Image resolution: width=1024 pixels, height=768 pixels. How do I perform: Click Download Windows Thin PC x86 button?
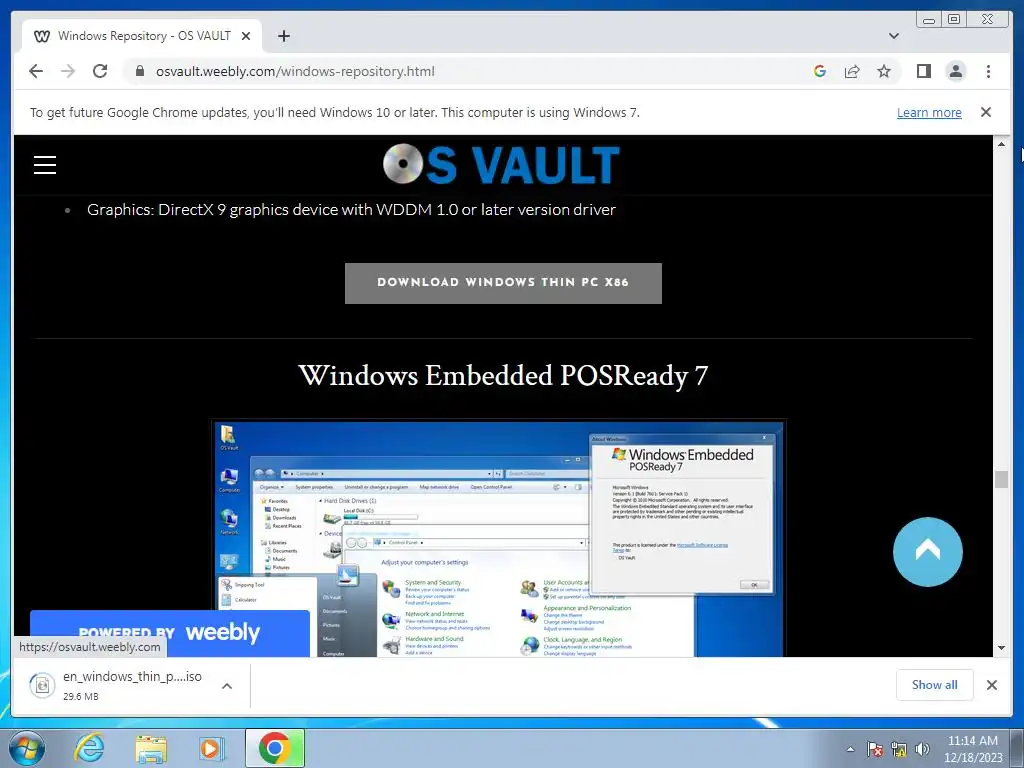(x=503, y=283)
